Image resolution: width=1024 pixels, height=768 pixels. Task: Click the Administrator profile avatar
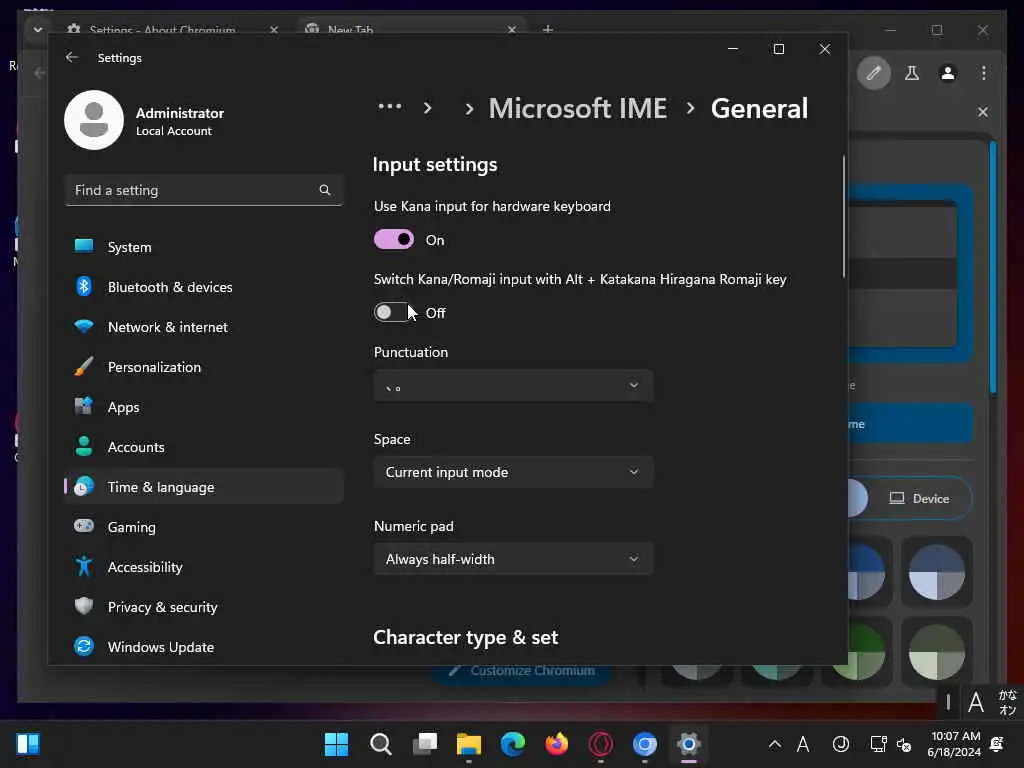(94, 120)
